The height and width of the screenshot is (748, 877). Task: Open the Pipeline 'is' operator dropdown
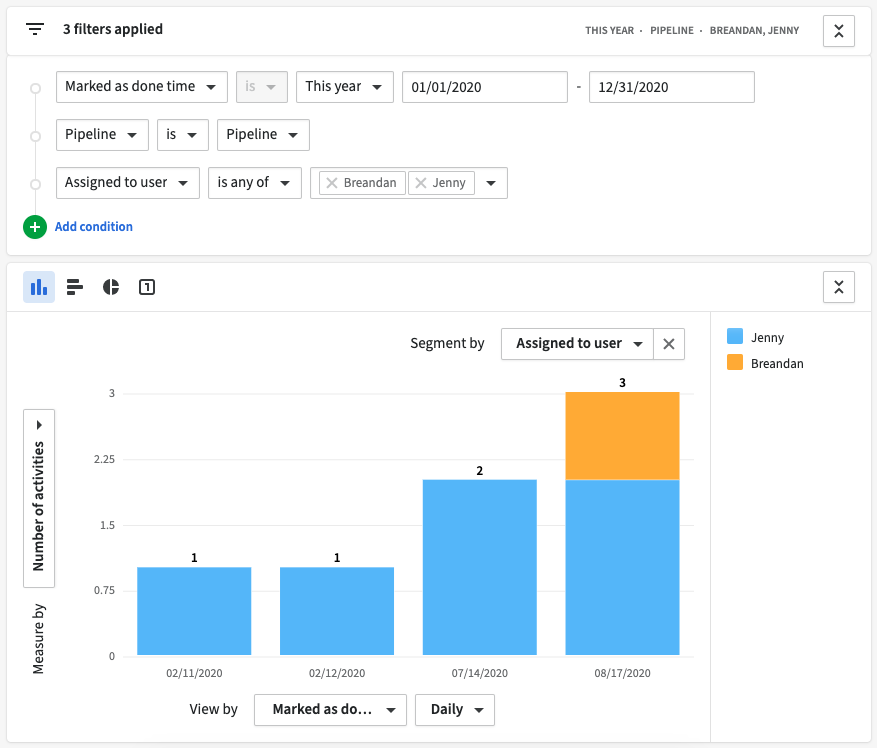click(x=182, y=135)
